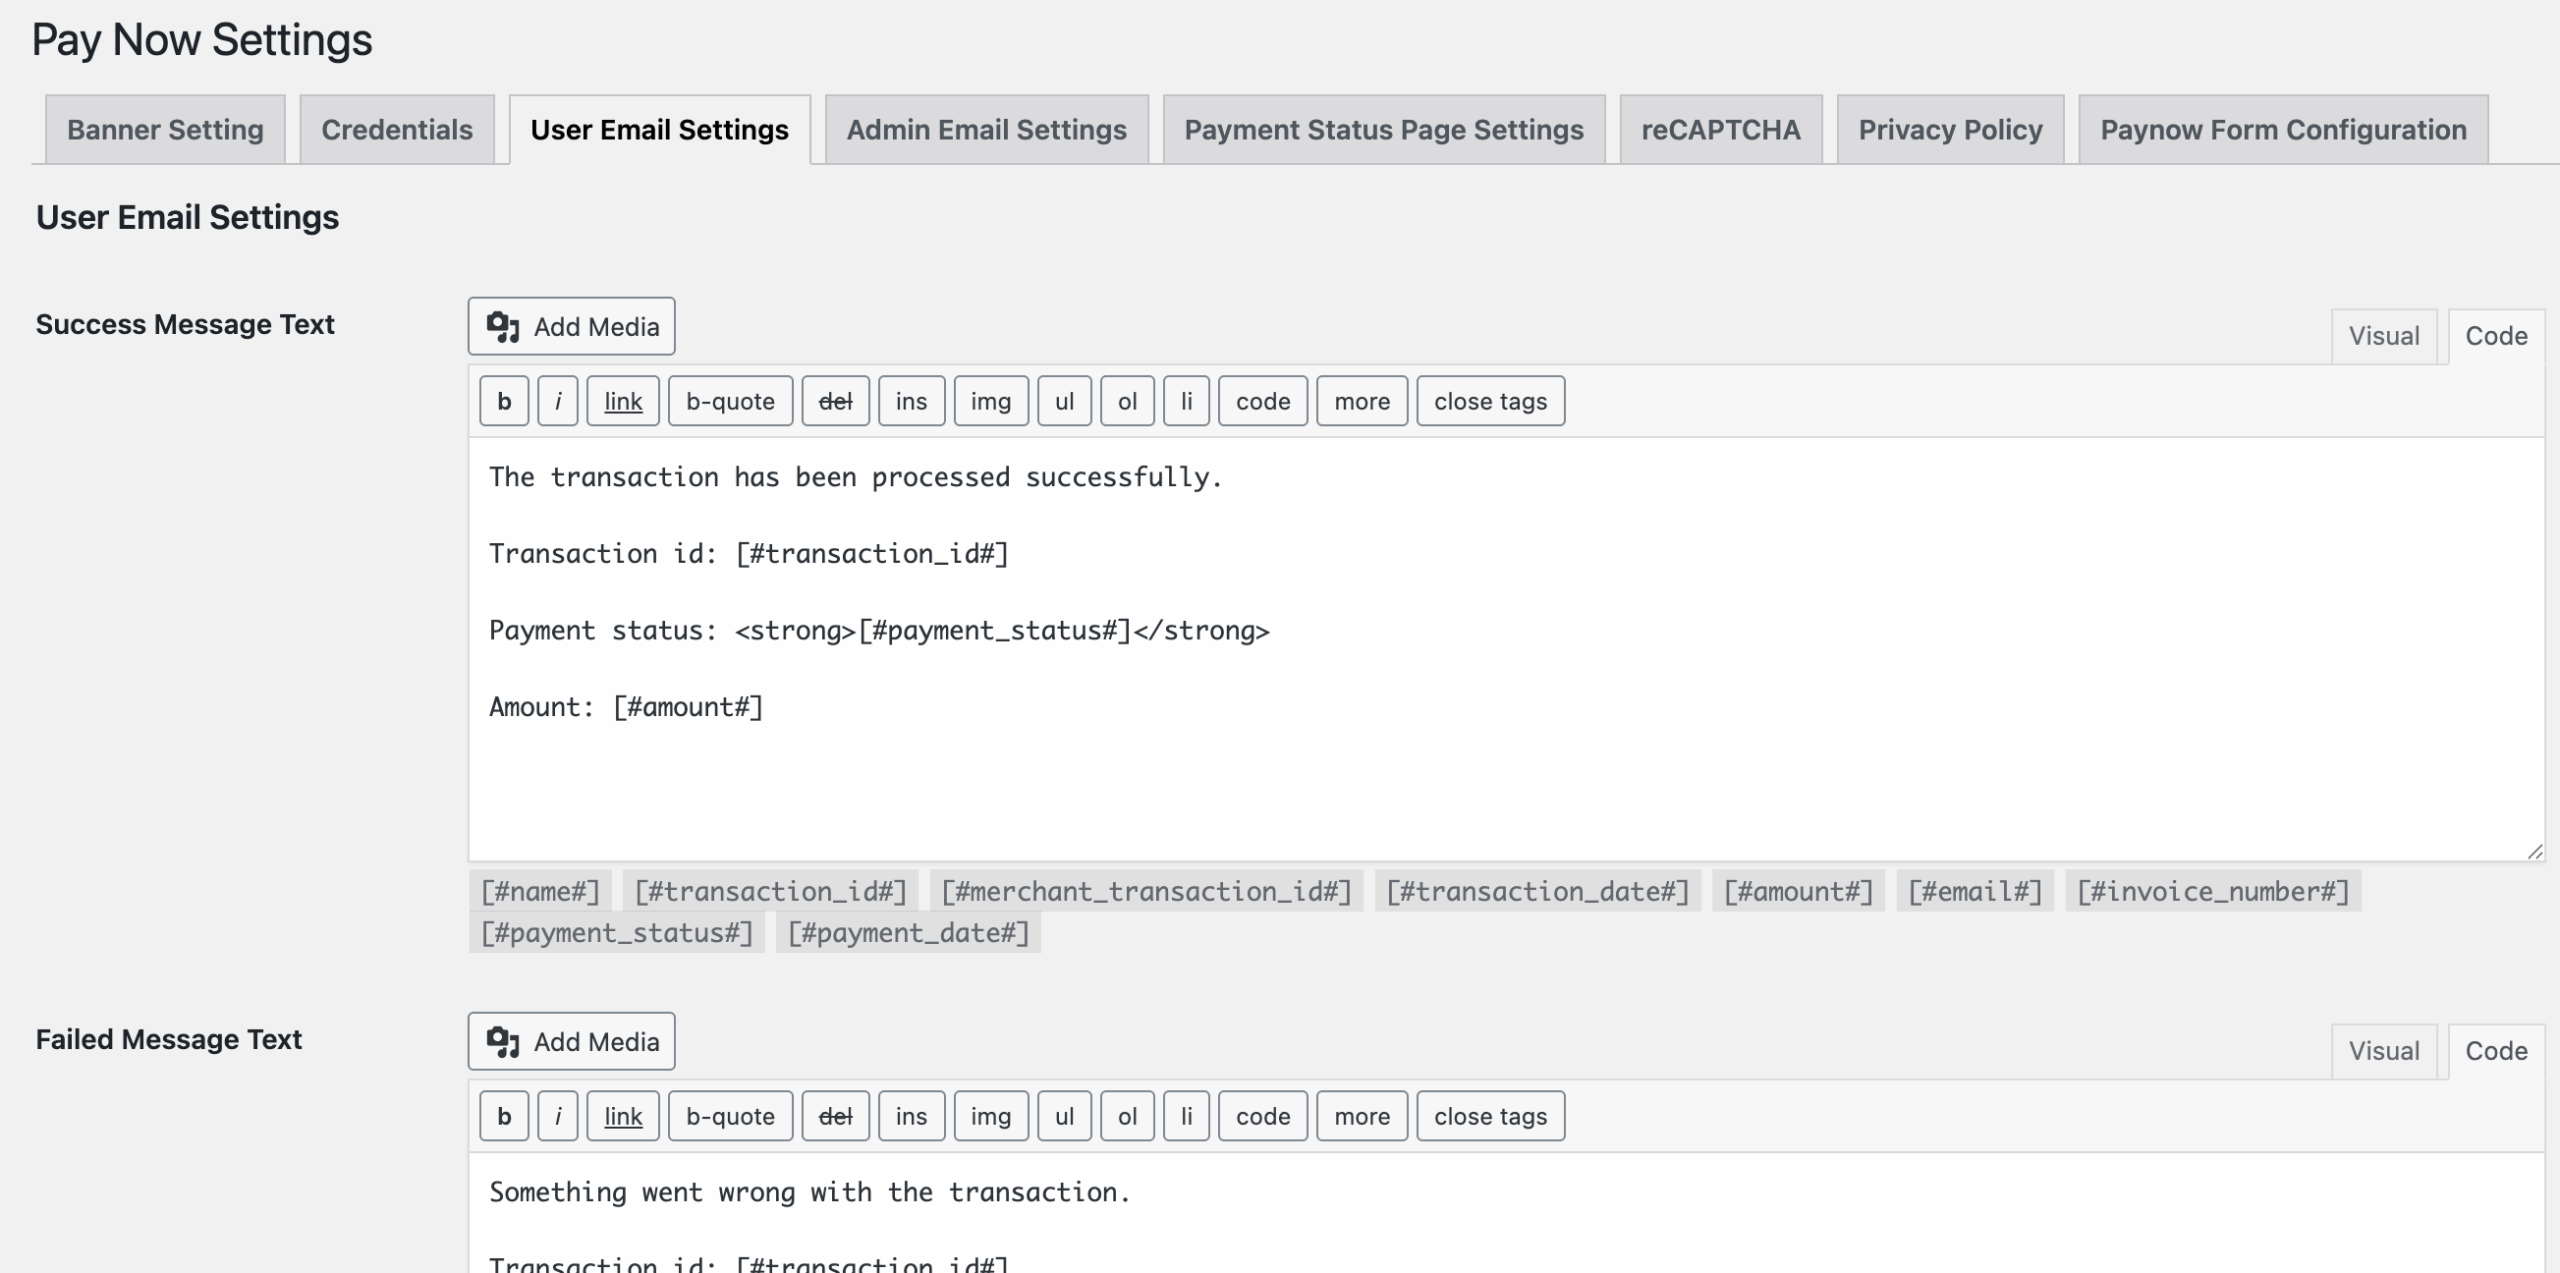This screenshot has height=1273, width=2560.
Task: Switch Success Message editor to Visual tab
Action: (2384, 336)
